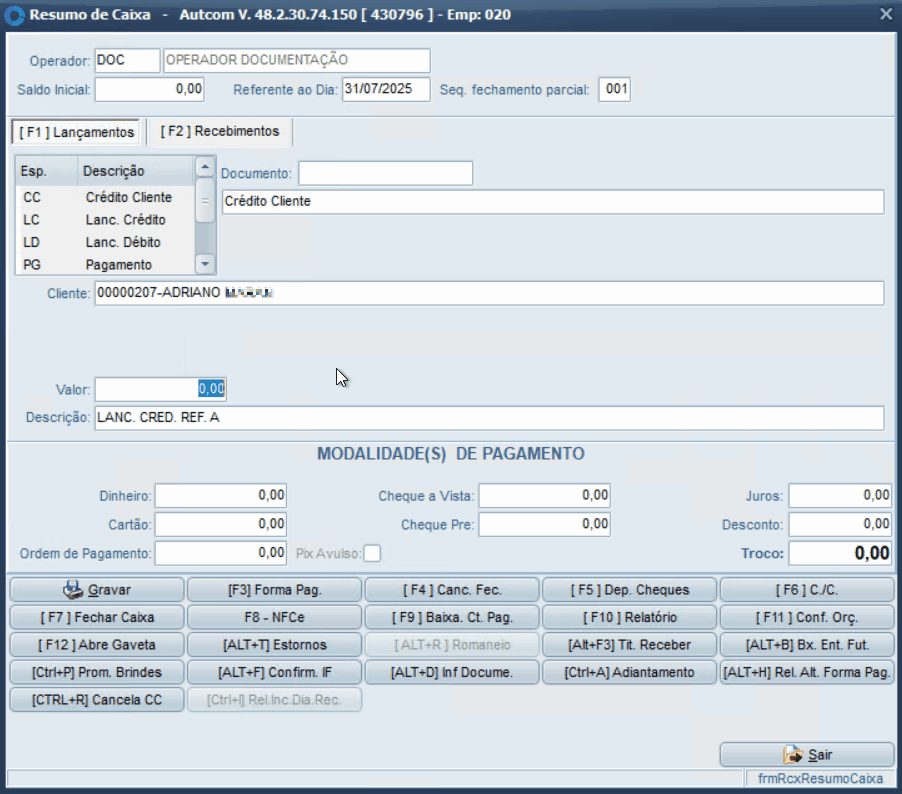Click the Esp. column header
902x794 pixels.
coord(47,171)
